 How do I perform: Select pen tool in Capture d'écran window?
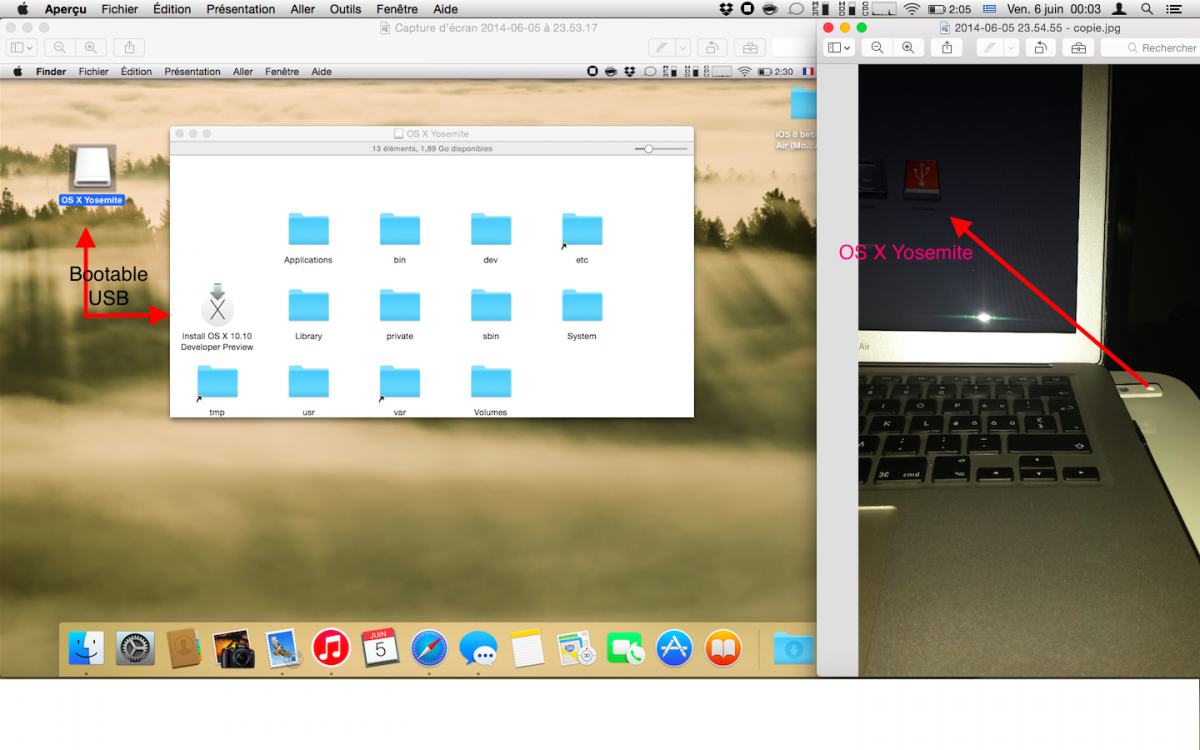(x=661, y=47)
